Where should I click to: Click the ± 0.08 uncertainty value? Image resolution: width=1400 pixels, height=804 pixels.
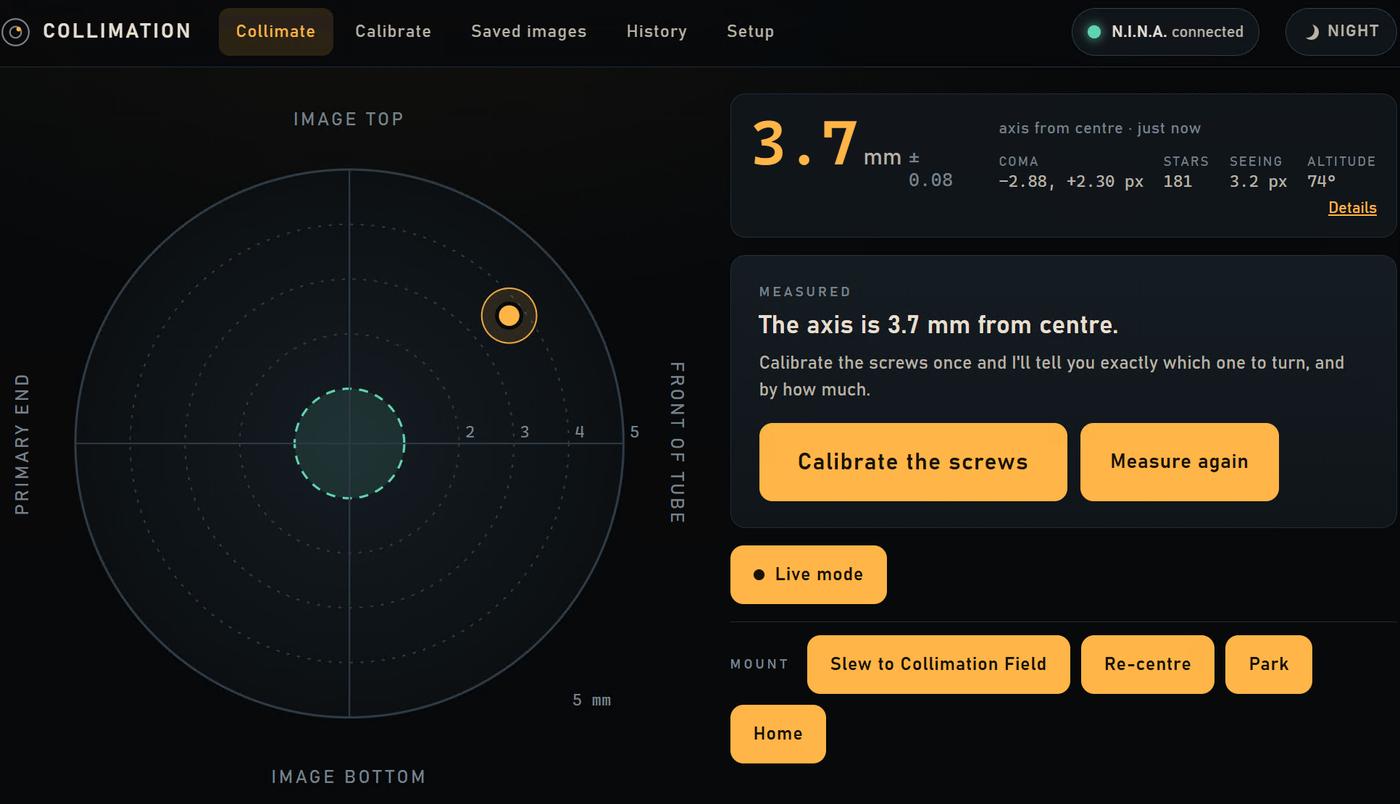click(930, 169)
